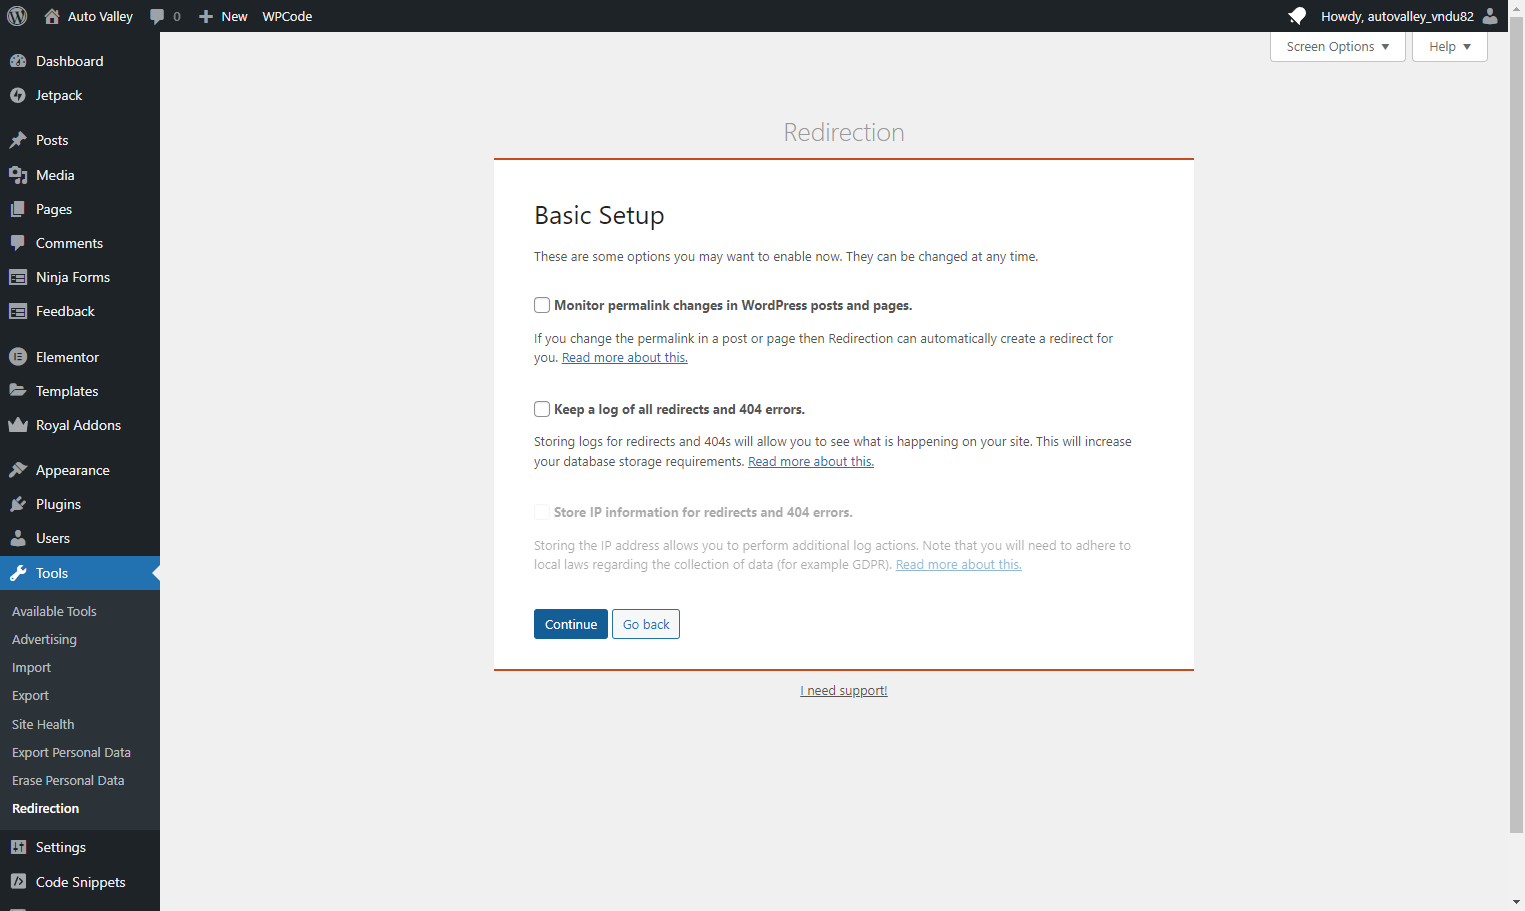The image size is (1525, 911).
Task: Select Redirection in Tools submenu
Action: click(45, 808)
